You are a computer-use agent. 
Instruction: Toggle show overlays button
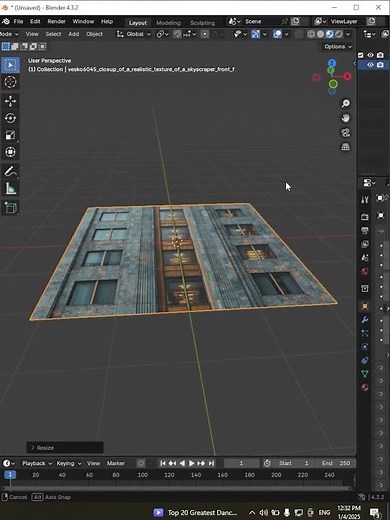(277, 34)
